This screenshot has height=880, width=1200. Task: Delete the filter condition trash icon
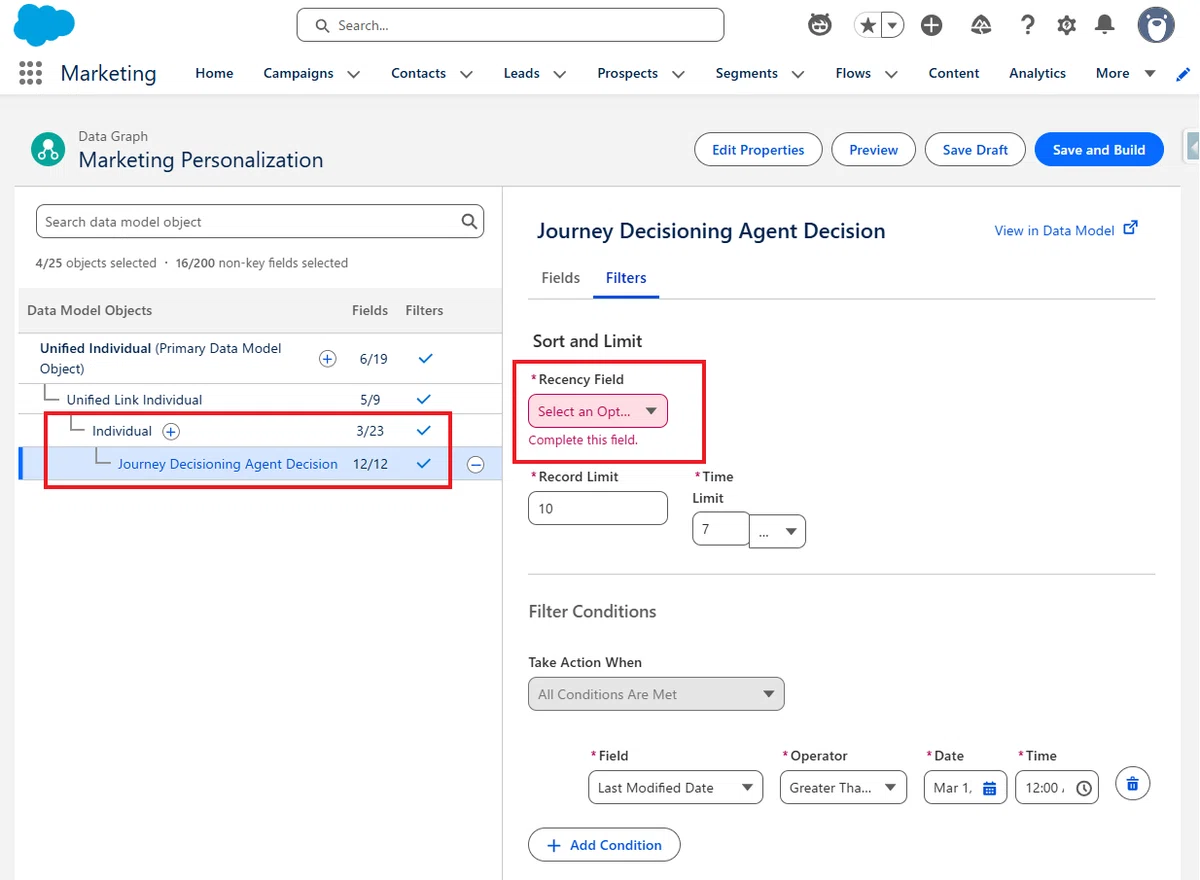[x=1132, y=783]
